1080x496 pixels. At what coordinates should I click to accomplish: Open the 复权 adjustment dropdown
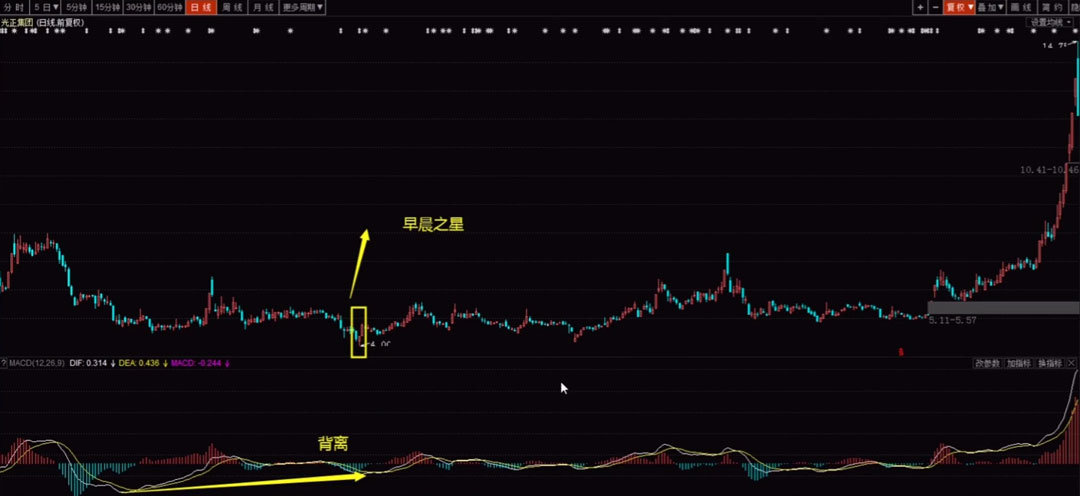pyautogui.click(x=959, y=8)
